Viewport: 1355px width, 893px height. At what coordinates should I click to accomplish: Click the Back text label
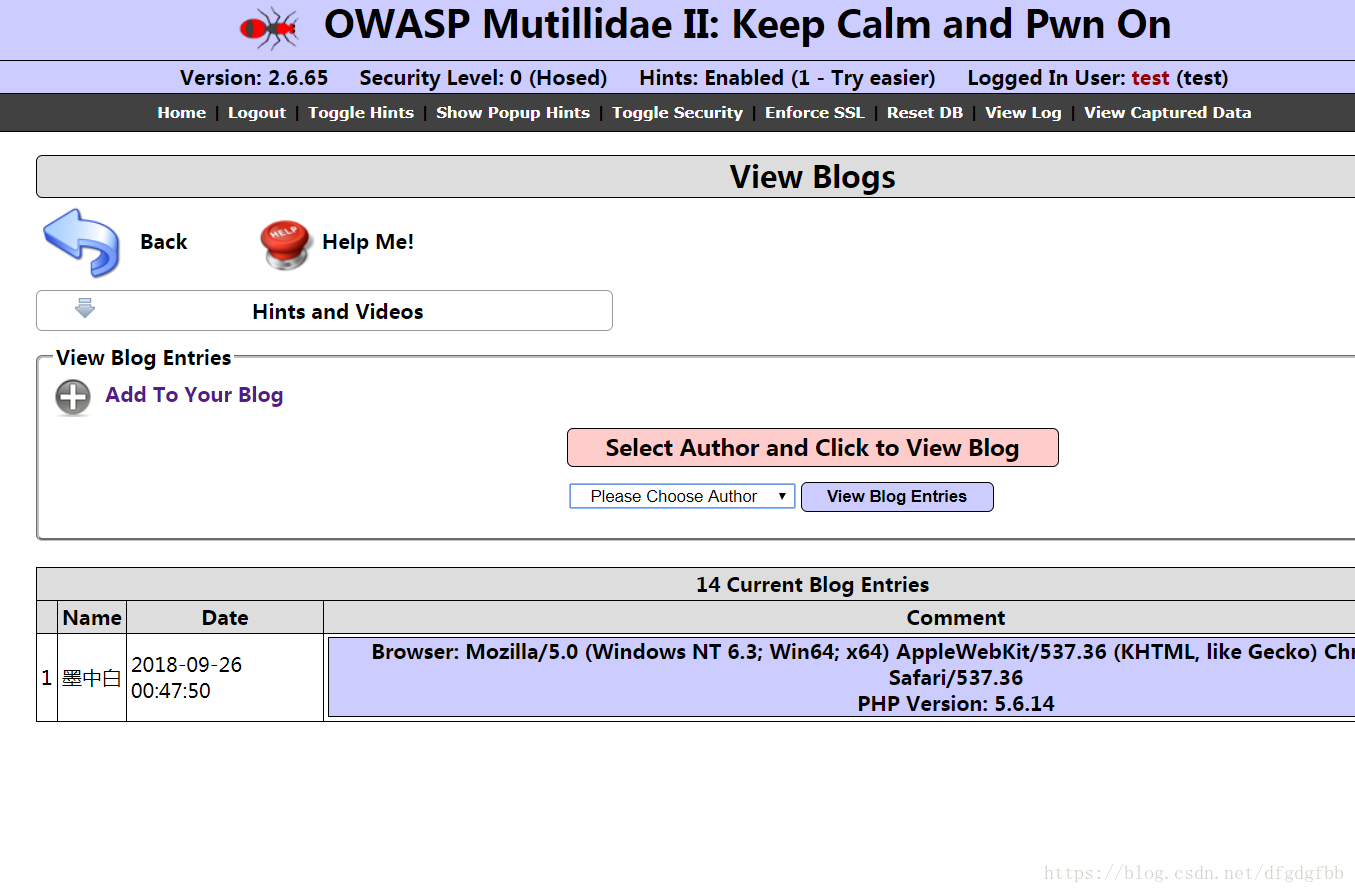coord(164,242)
